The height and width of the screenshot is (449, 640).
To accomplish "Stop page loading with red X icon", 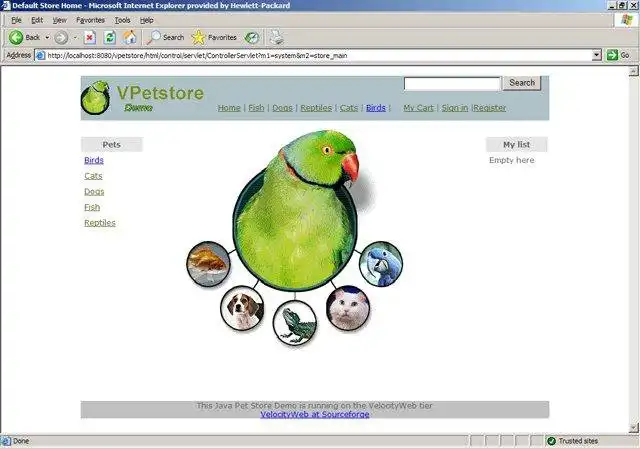I will 89,38.
